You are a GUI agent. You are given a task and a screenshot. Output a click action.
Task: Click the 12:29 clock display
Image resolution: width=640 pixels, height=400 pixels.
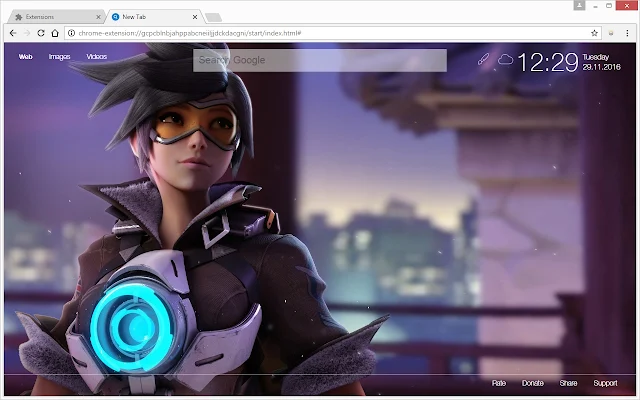(x=548, y=62)
